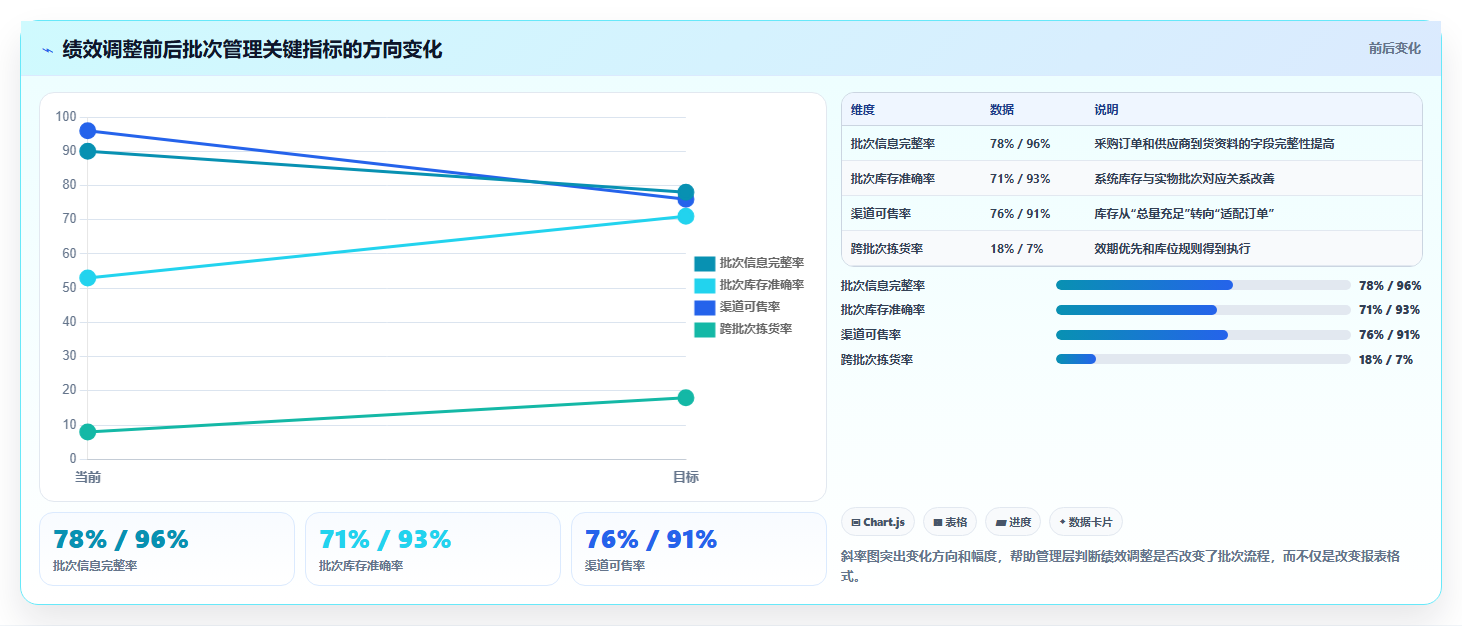
Task: Open the 71% / 93% data card
Action: (x=433, y=549)
